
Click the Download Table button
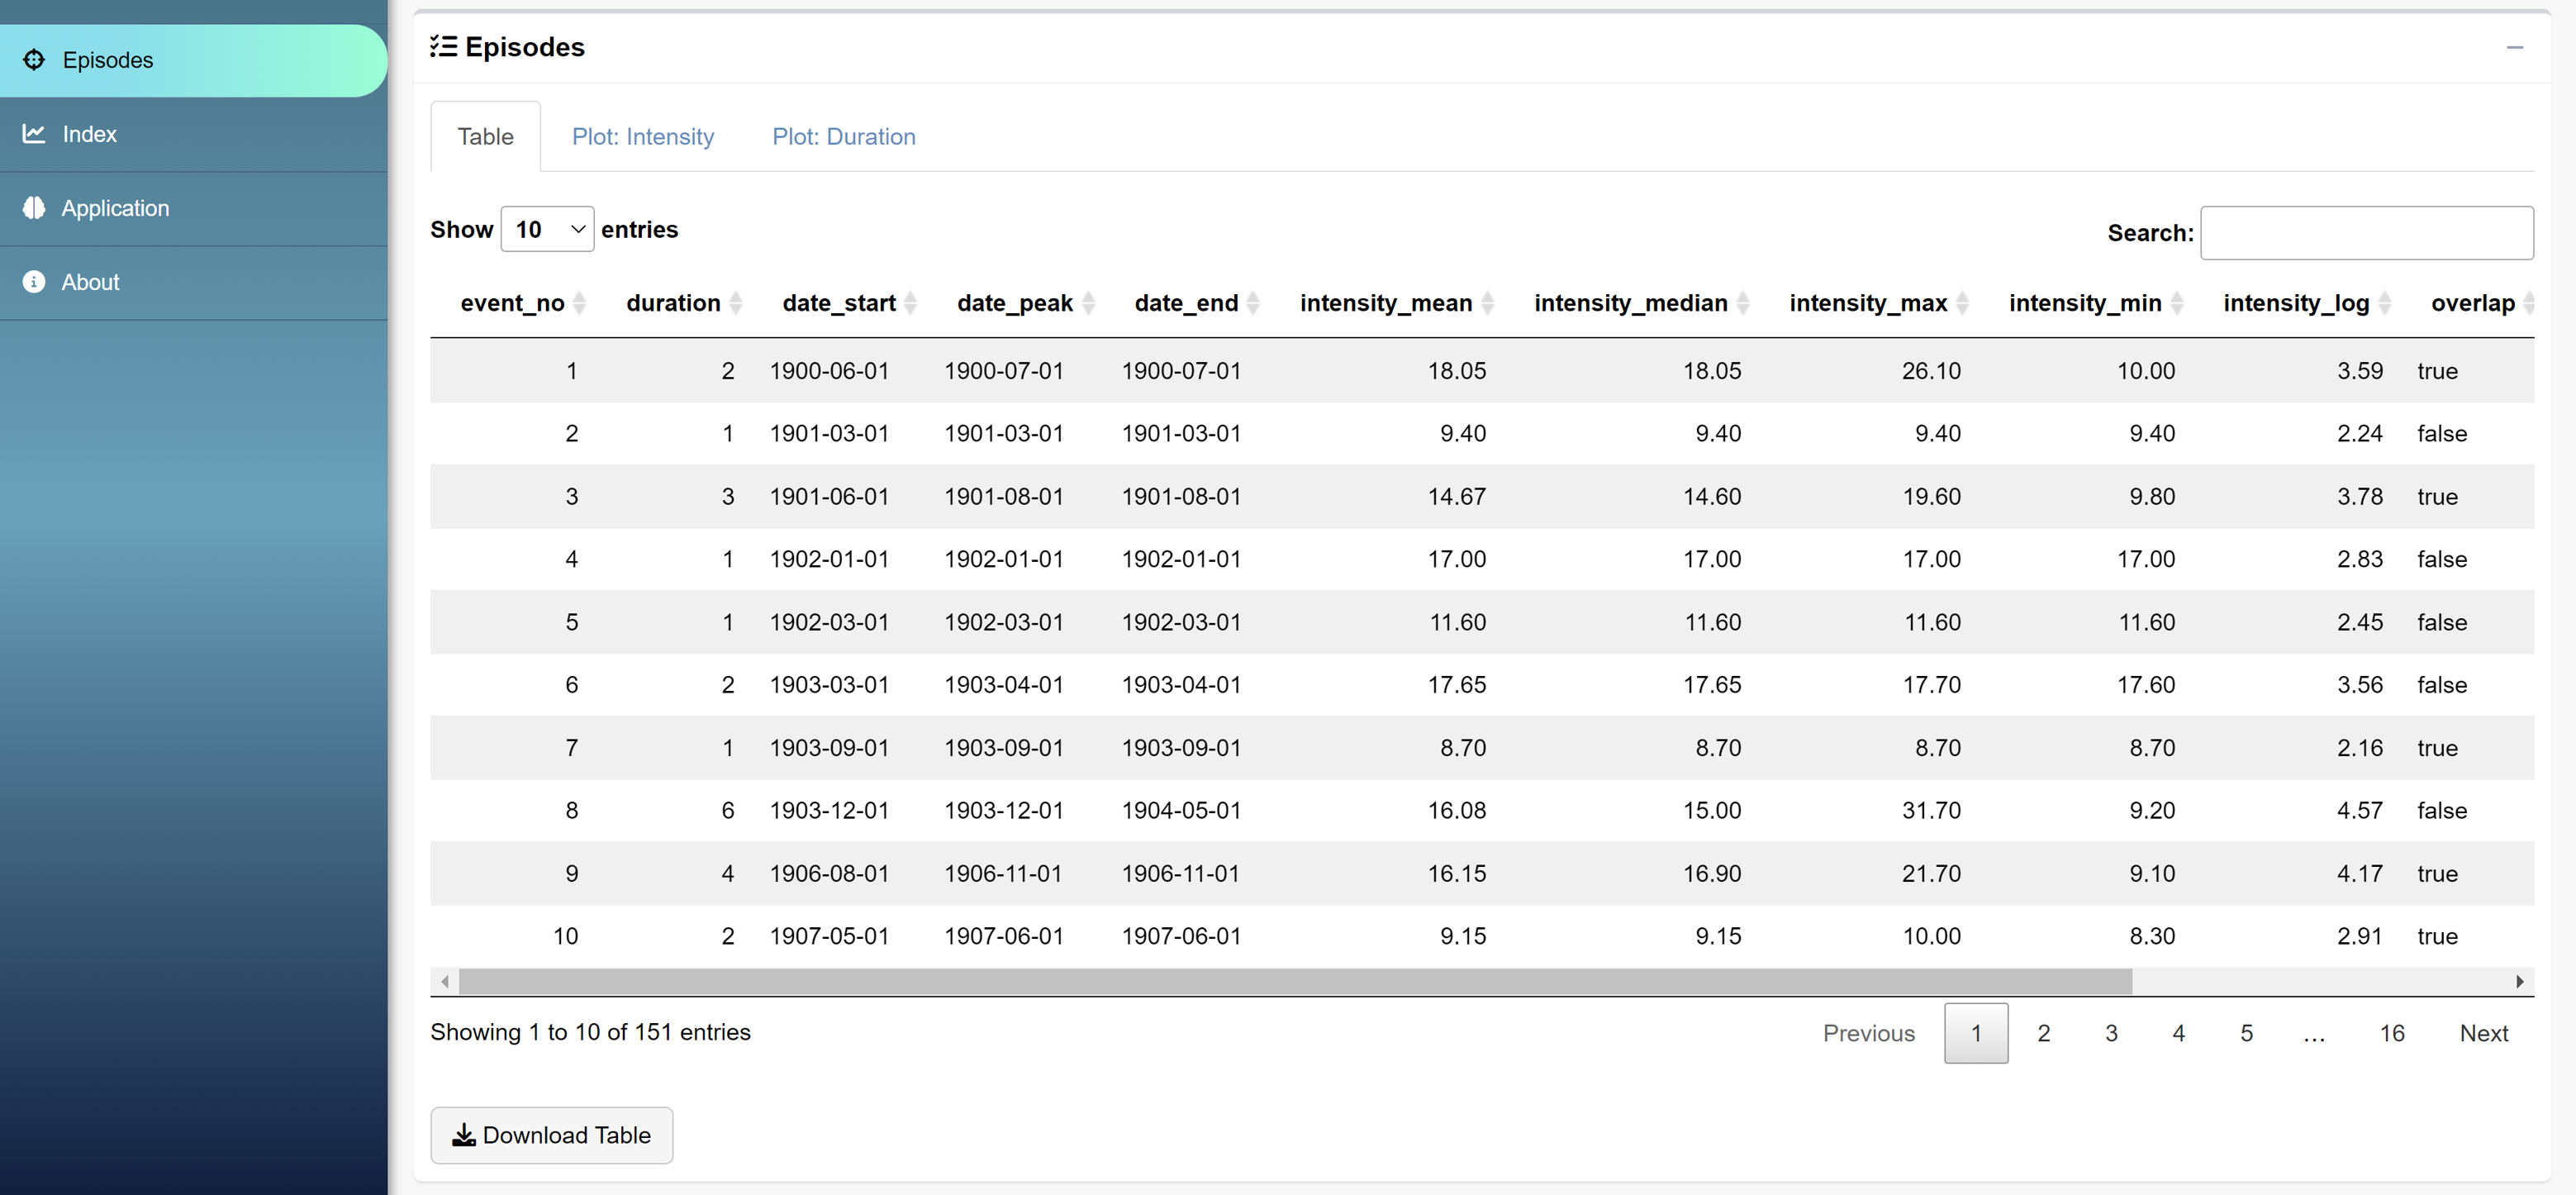pyautogui.click(x=551, y=1135)
